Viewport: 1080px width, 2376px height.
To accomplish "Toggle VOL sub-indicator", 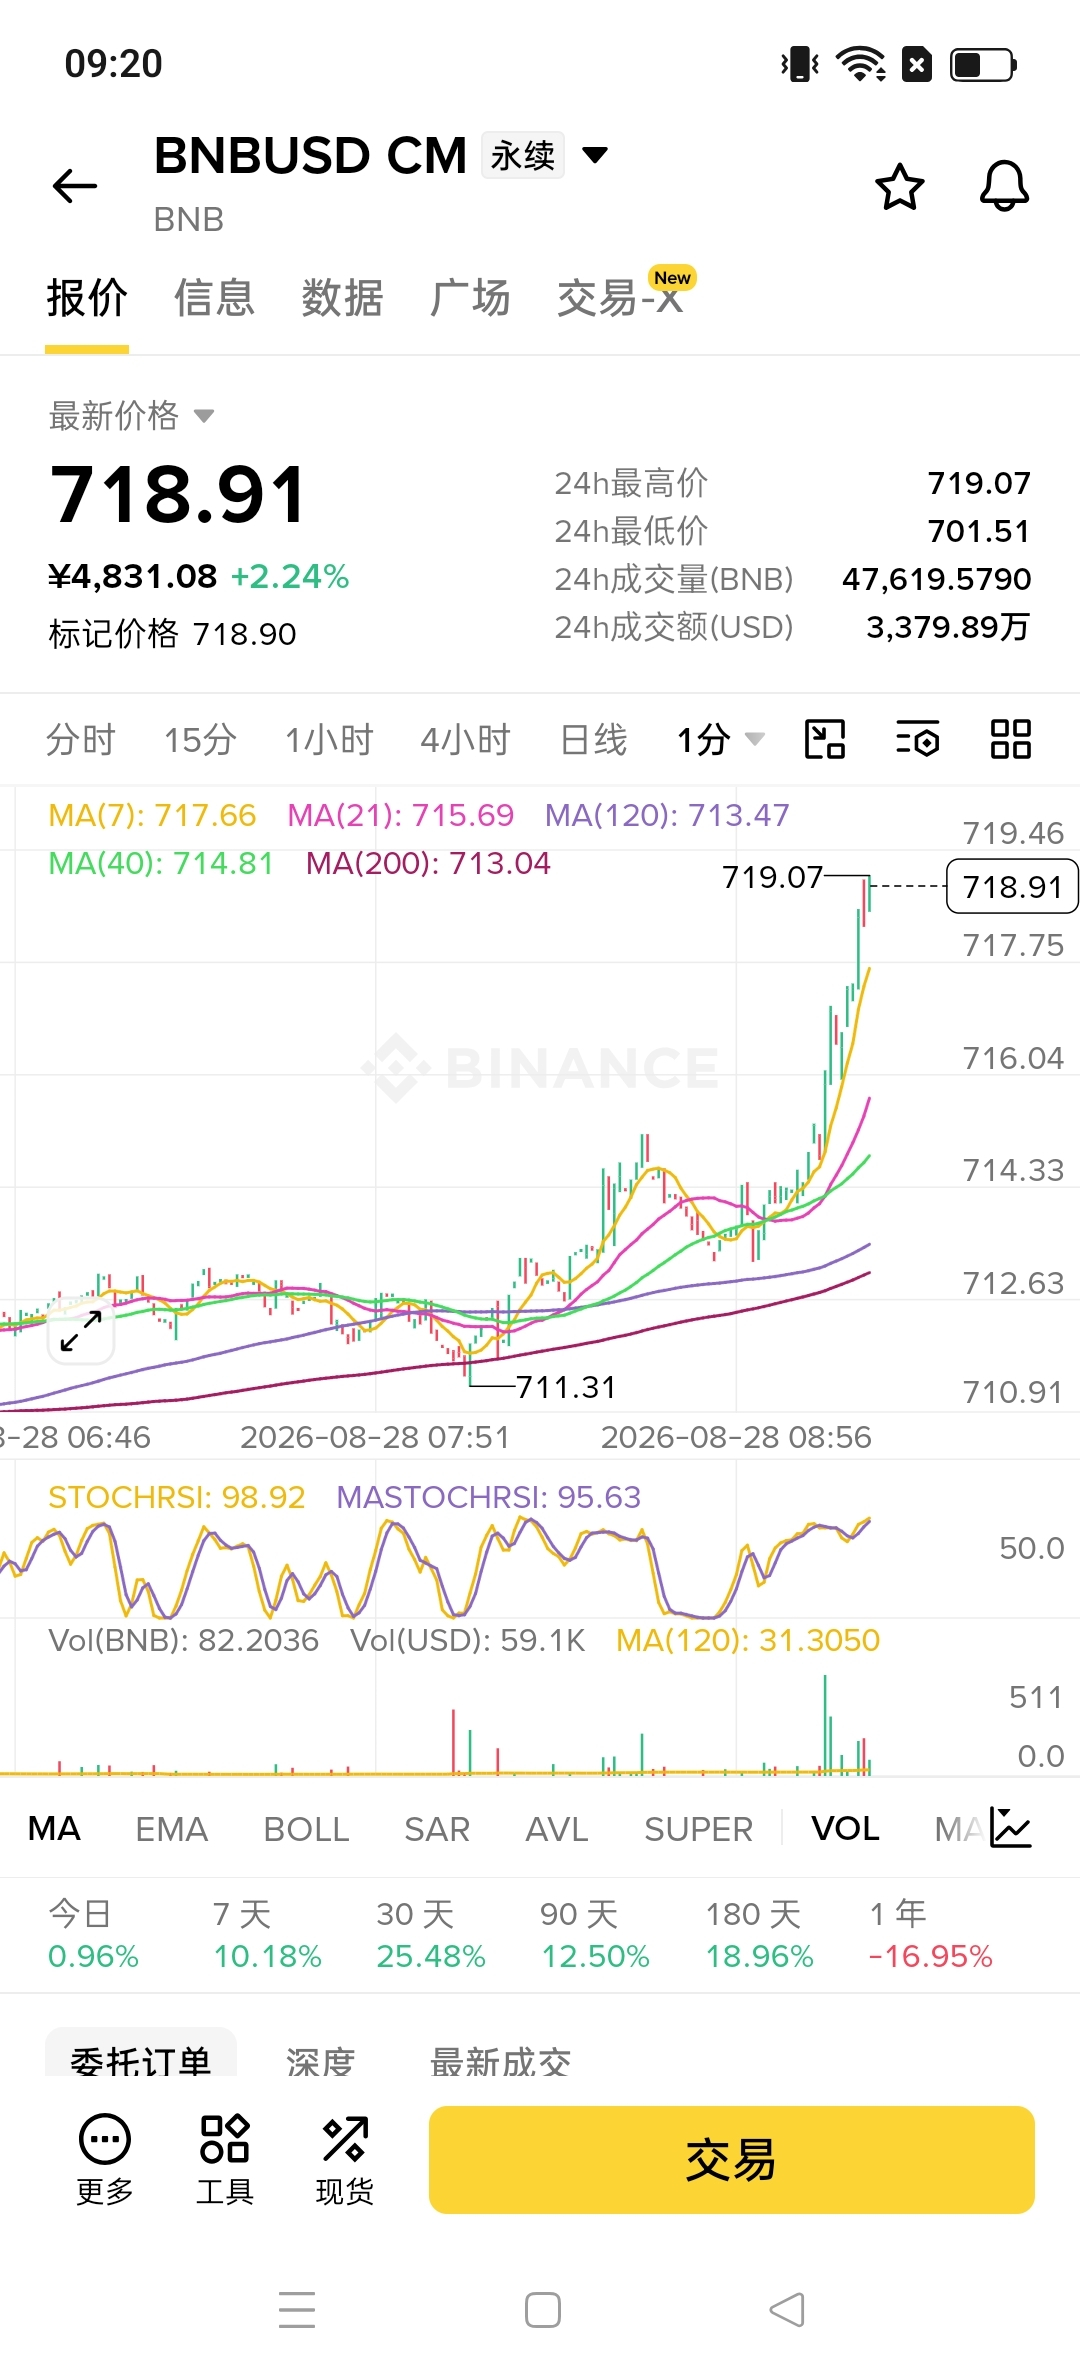I will click(x=845, y=1829).
